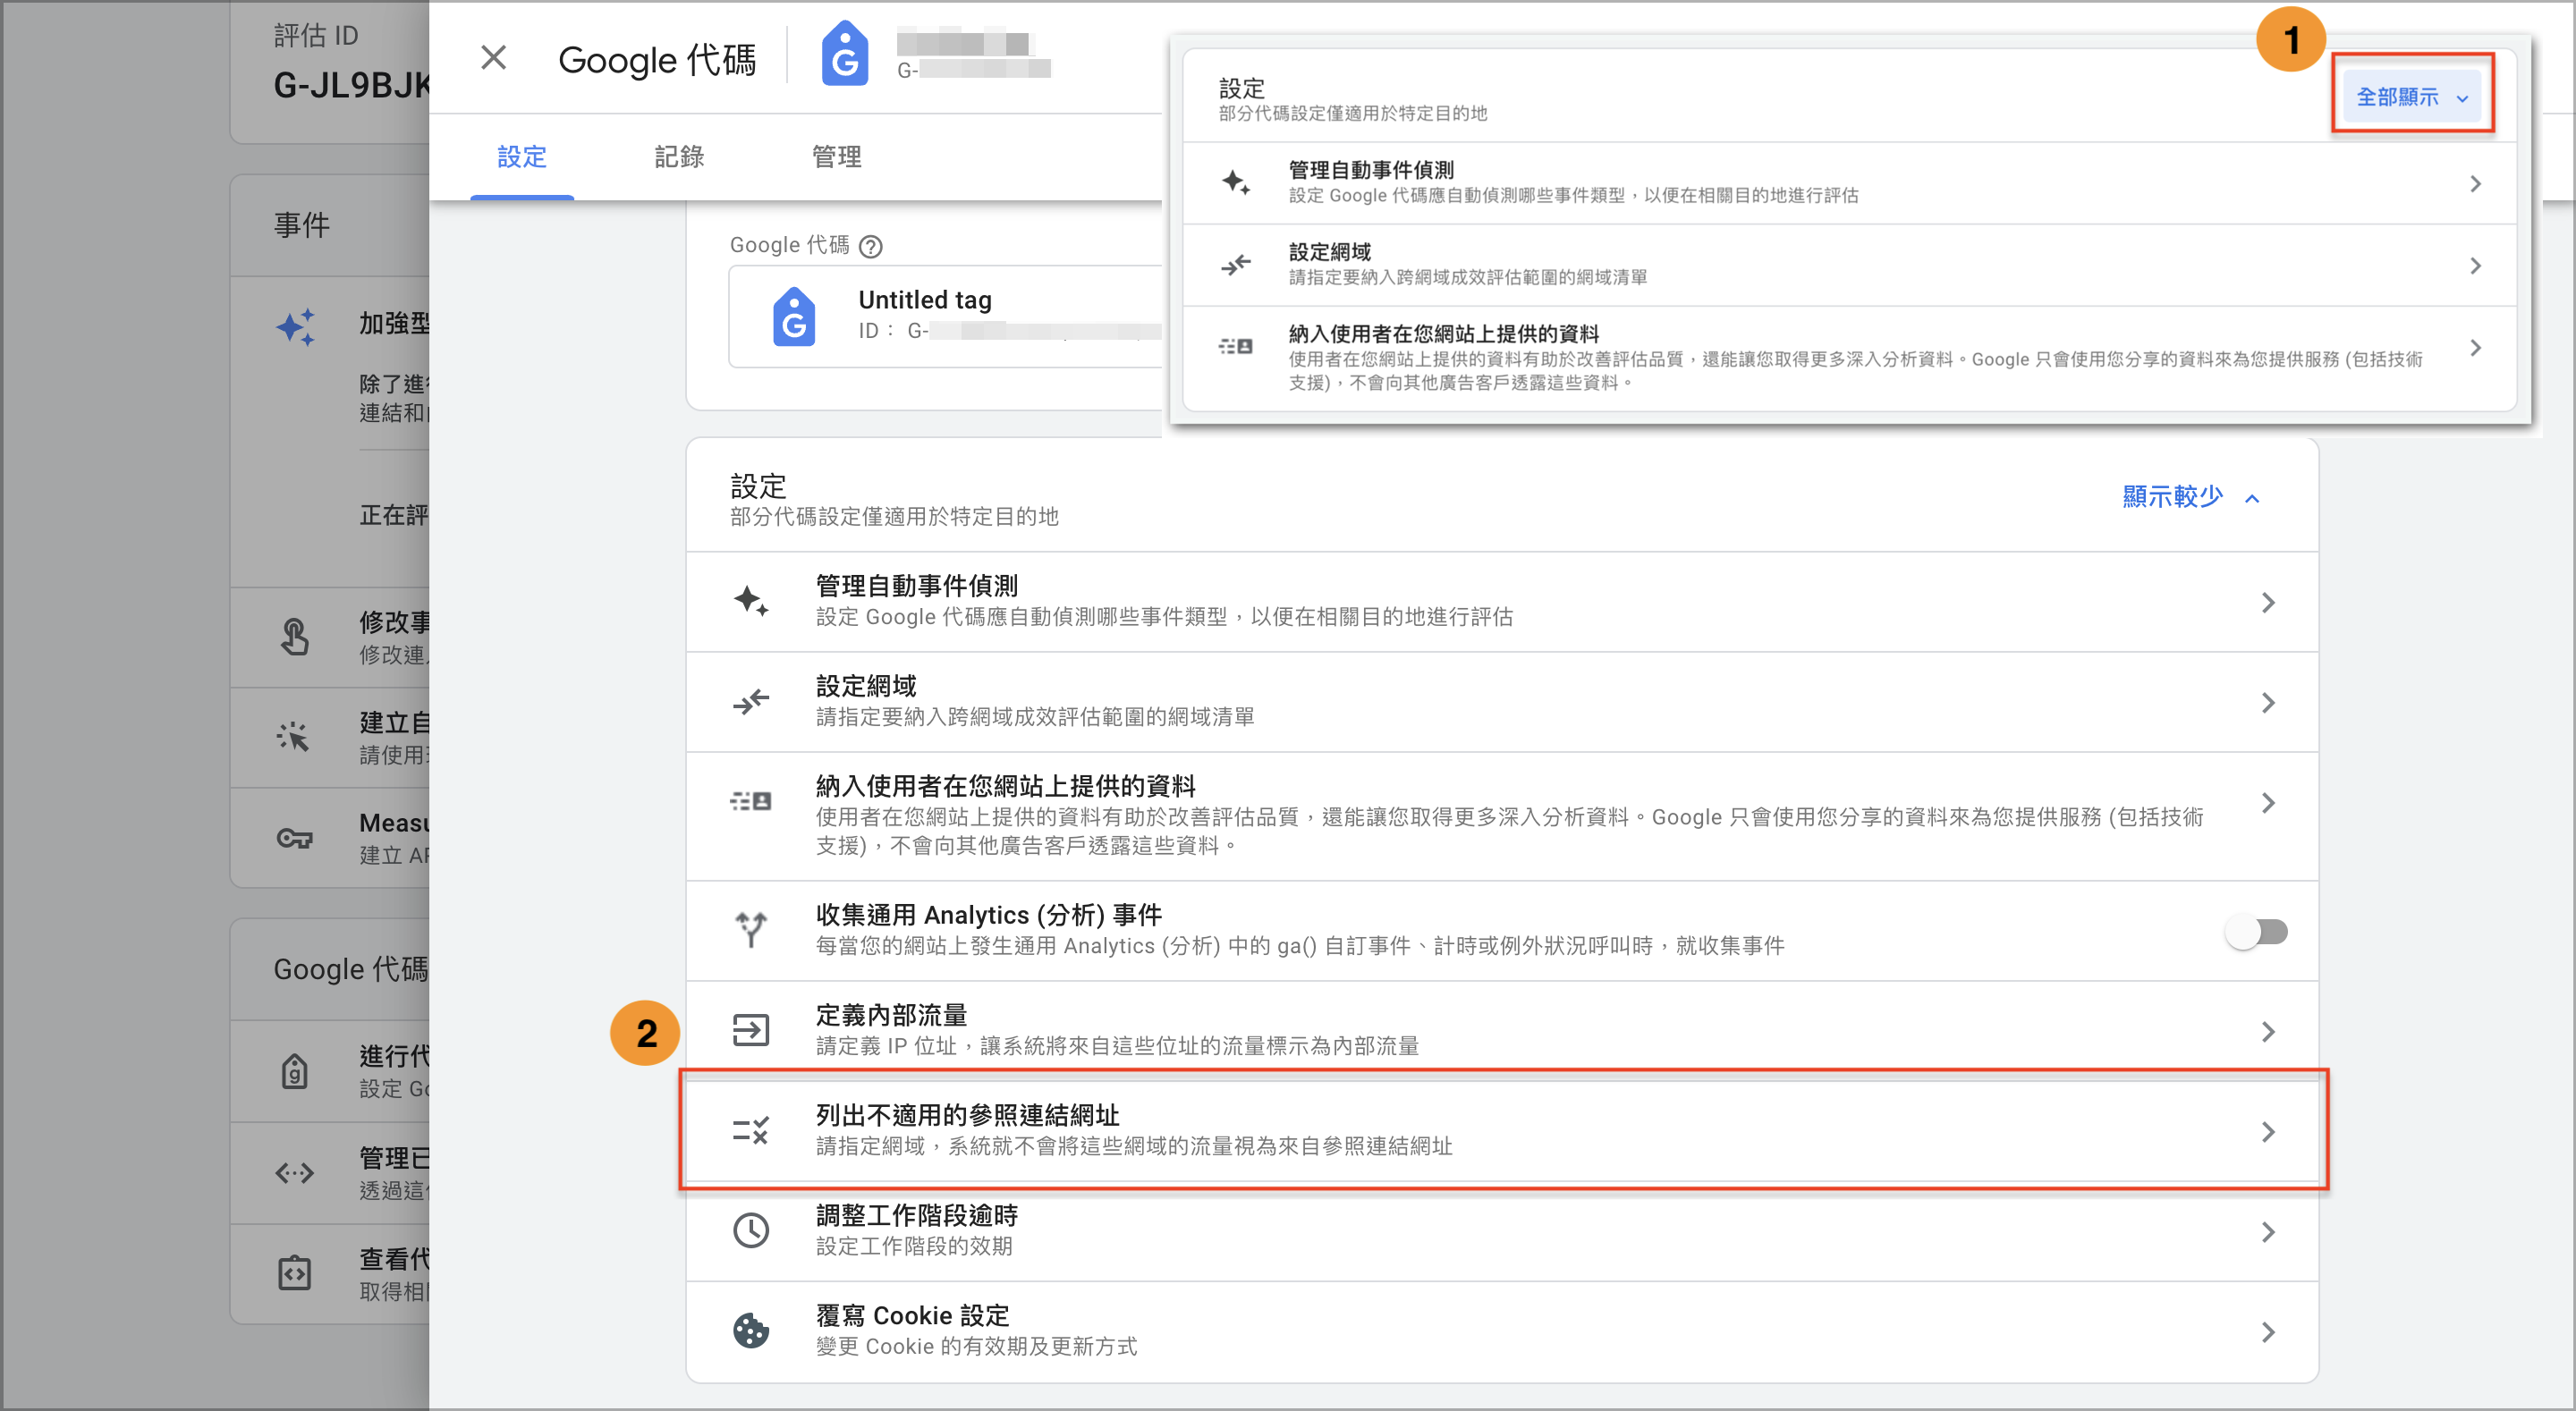
Task: Select the Untitled tag card
Action: click(946, 316)
